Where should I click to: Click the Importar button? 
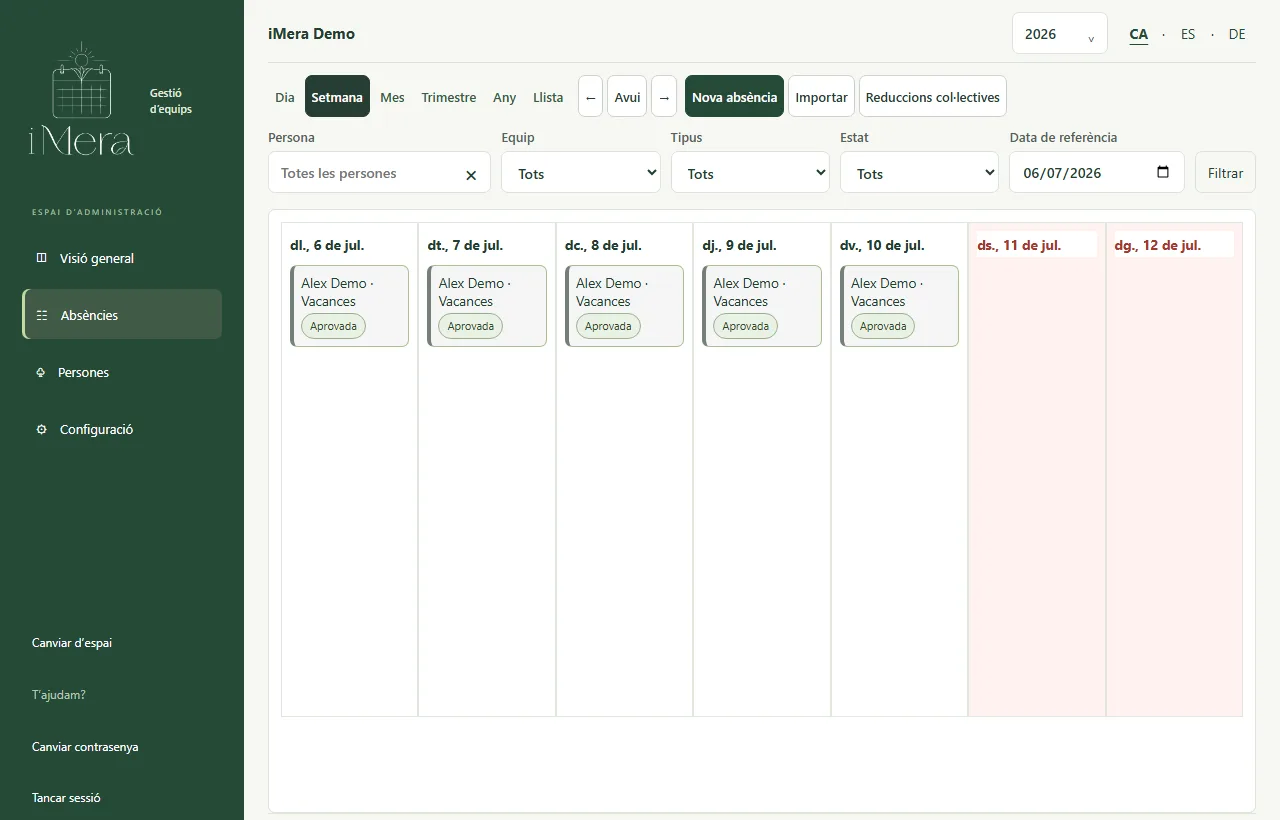[x=821, y=97]
